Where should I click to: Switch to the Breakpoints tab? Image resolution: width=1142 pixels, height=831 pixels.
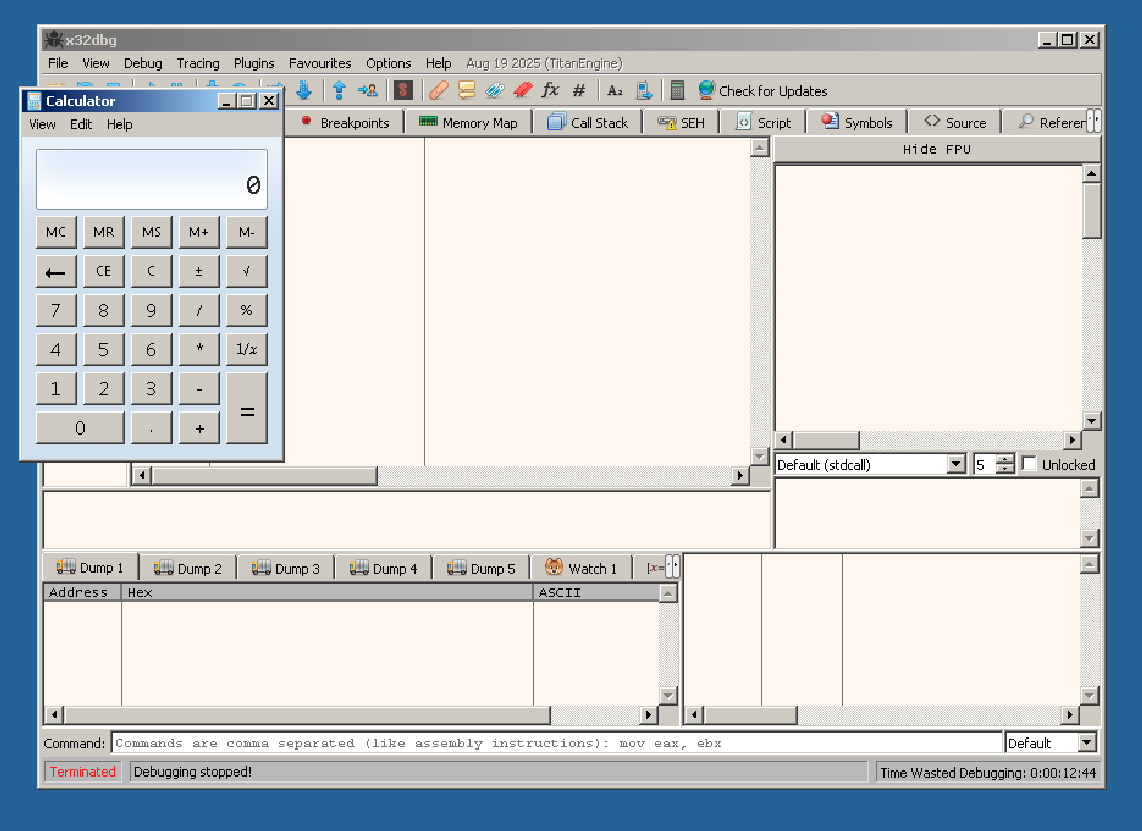(x=346, y=122)
